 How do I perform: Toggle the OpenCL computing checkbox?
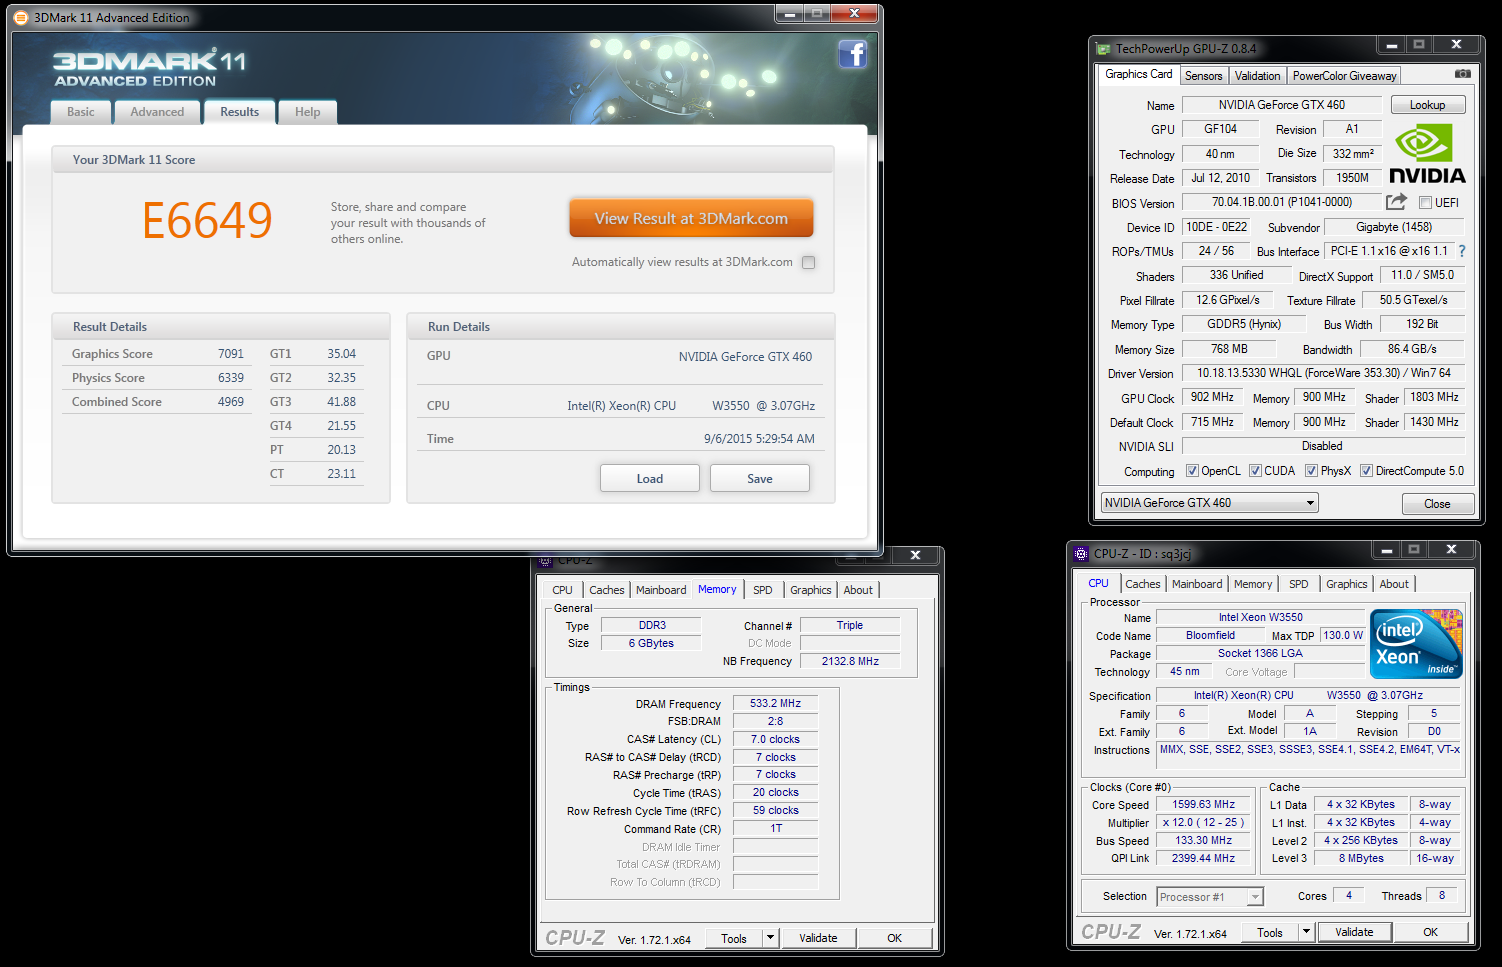click(x=1192, y=471)
